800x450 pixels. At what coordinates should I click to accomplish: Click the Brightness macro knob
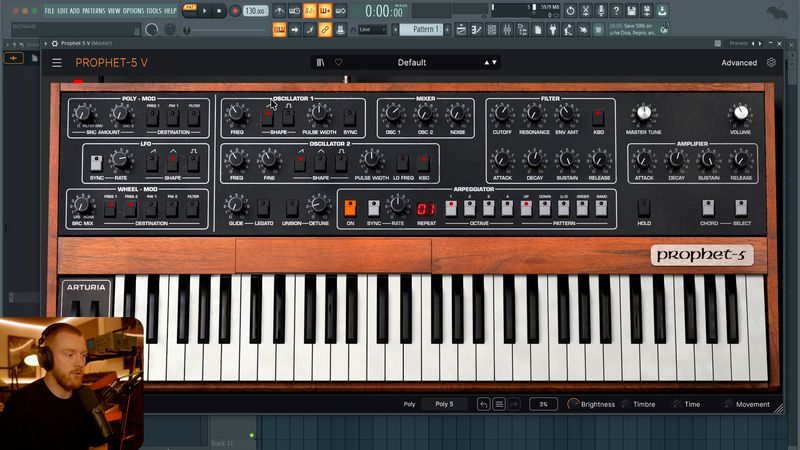[573, 404]
